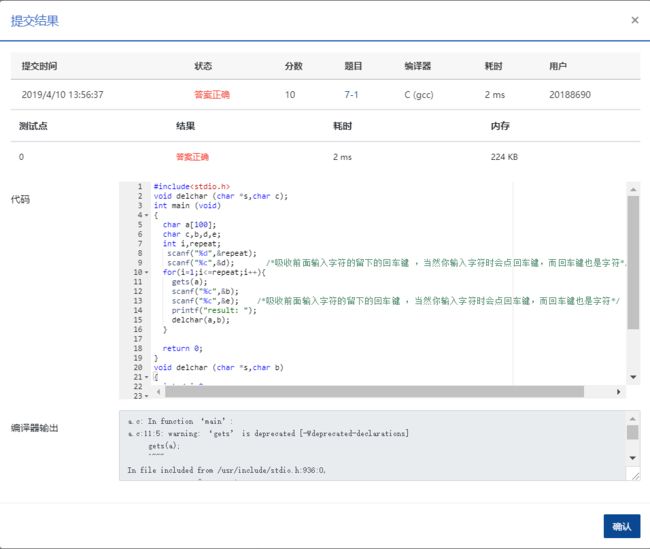Image resolution: width=650 pixels, height=549 pixels.
Task: Click code line printf("result: ");
Action: (x=214, y=311)
